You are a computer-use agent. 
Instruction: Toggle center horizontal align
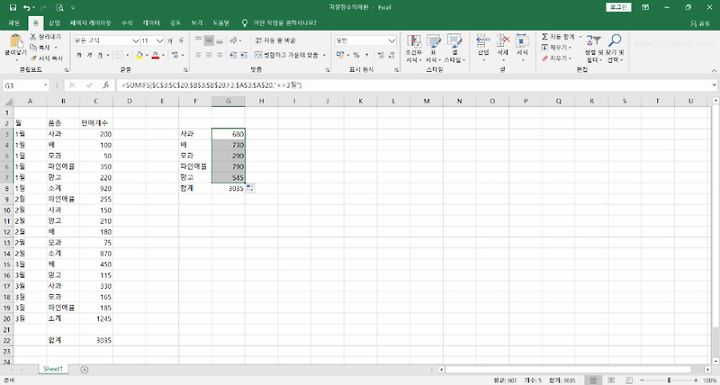tap(209, 55)
